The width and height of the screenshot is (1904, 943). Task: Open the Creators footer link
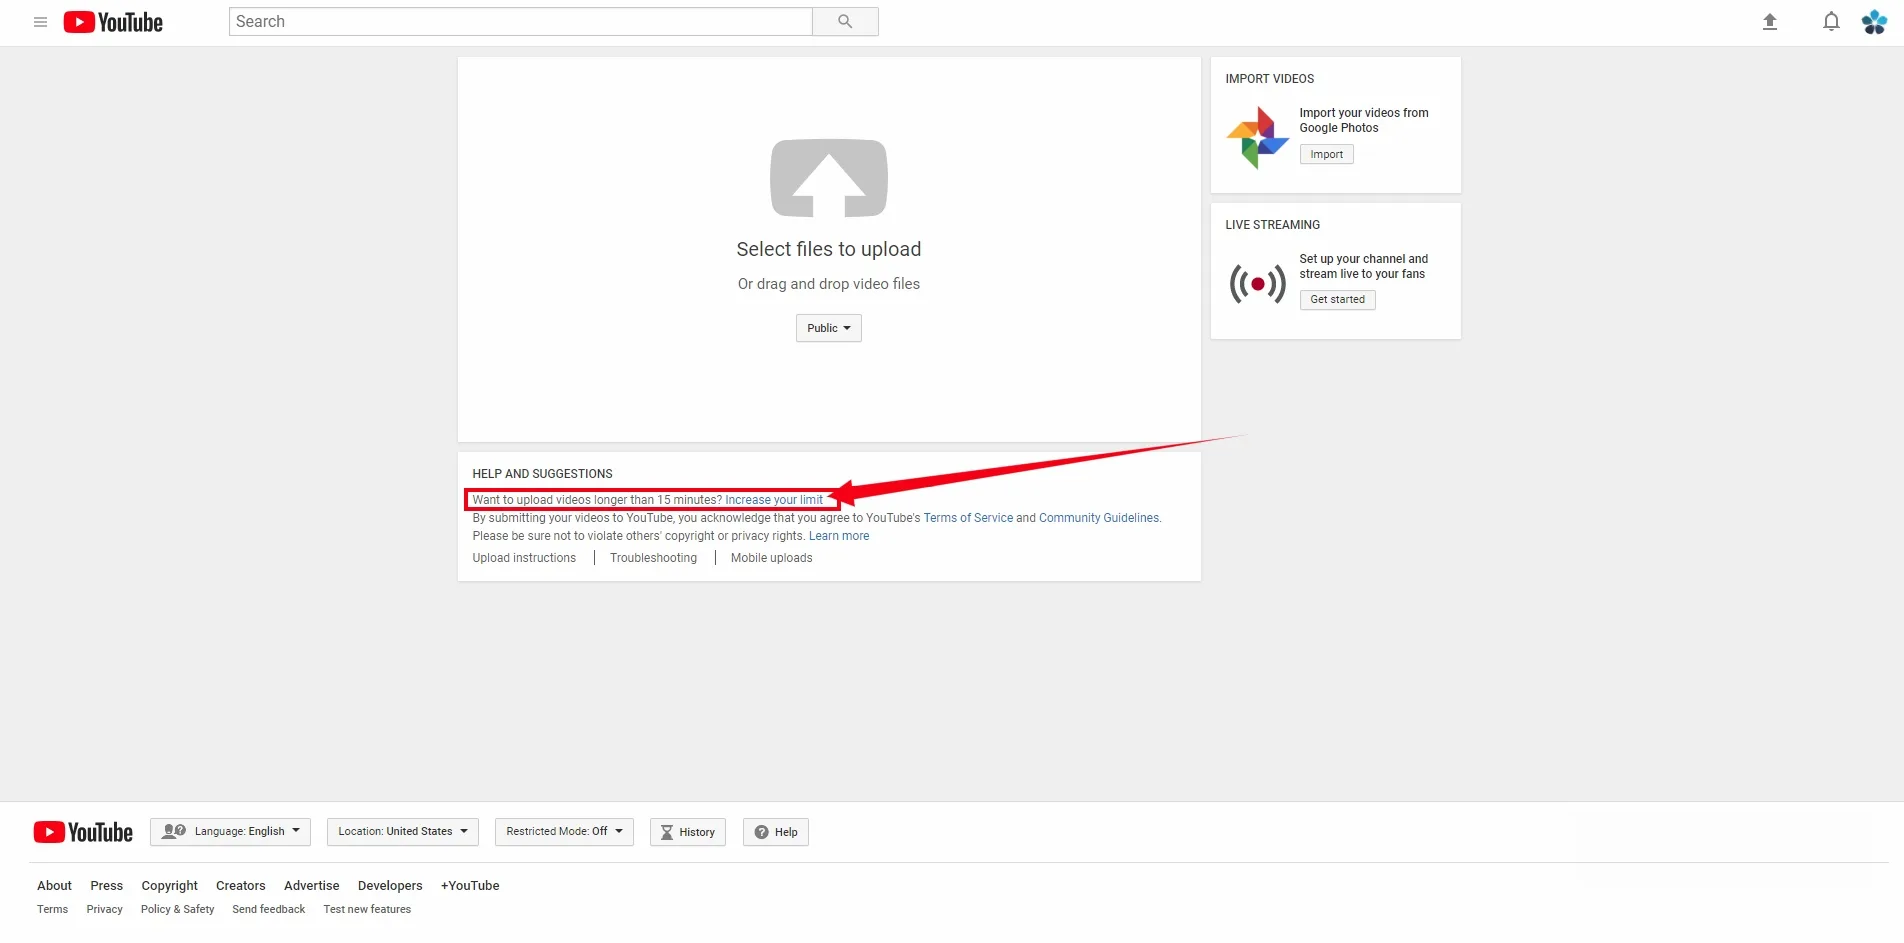[x=241, y=886]
